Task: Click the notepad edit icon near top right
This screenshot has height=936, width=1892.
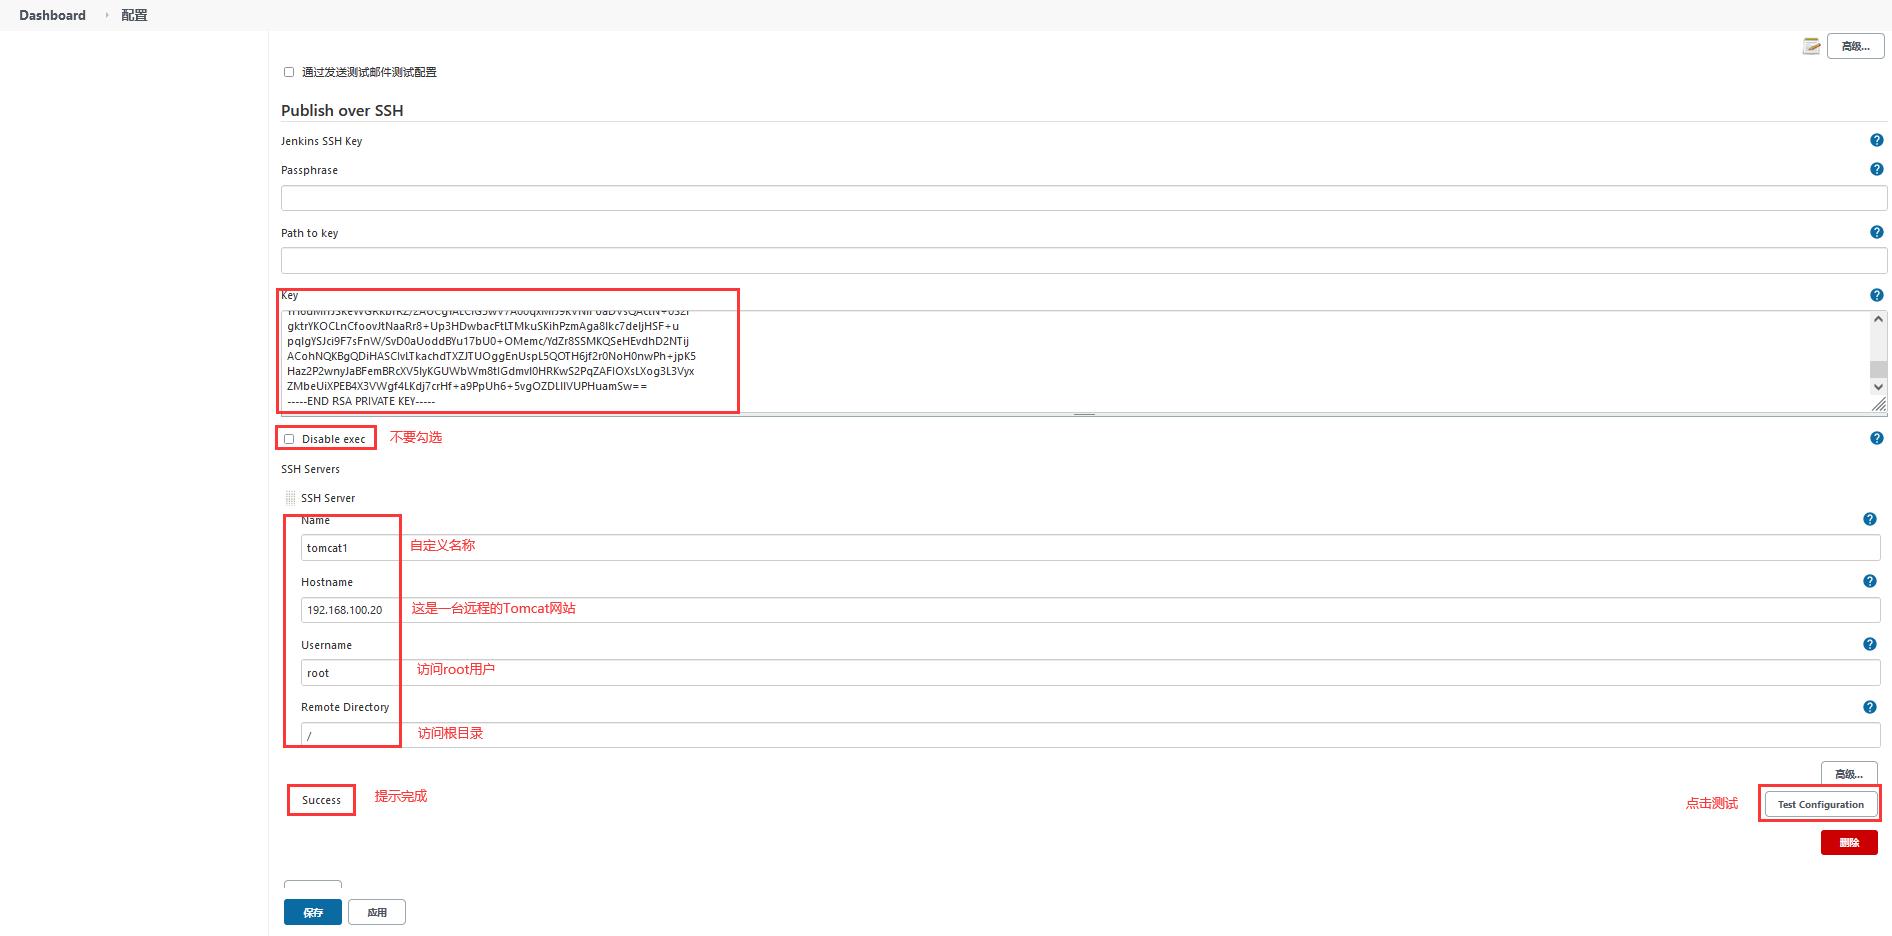Action: [x=1811, y=46]
